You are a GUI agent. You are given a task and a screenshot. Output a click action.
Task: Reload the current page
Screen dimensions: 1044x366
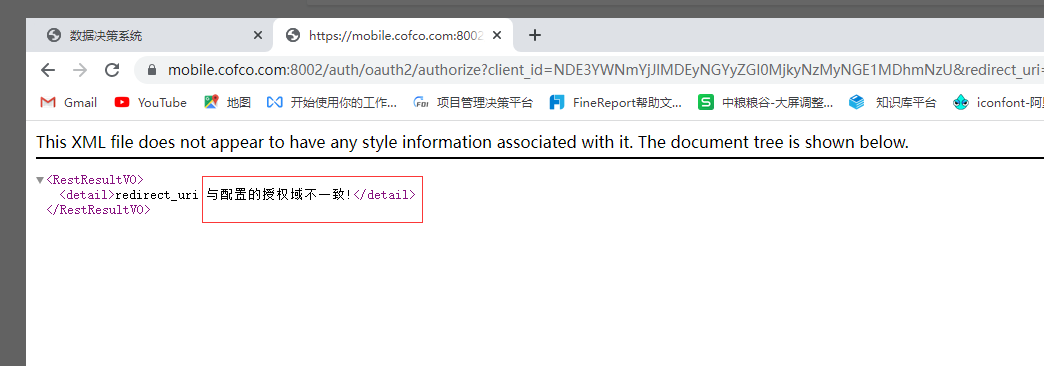click(112, 70)
